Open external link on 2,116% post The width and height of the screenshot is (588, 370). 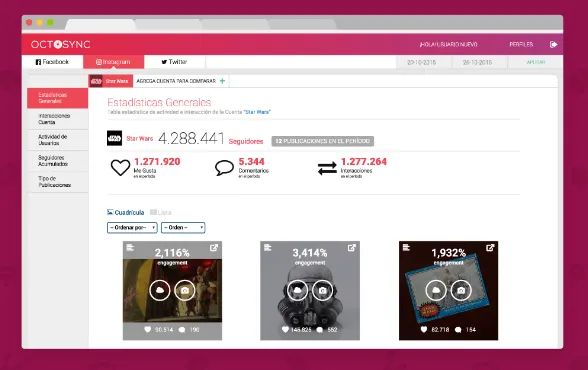click(214, 248)
